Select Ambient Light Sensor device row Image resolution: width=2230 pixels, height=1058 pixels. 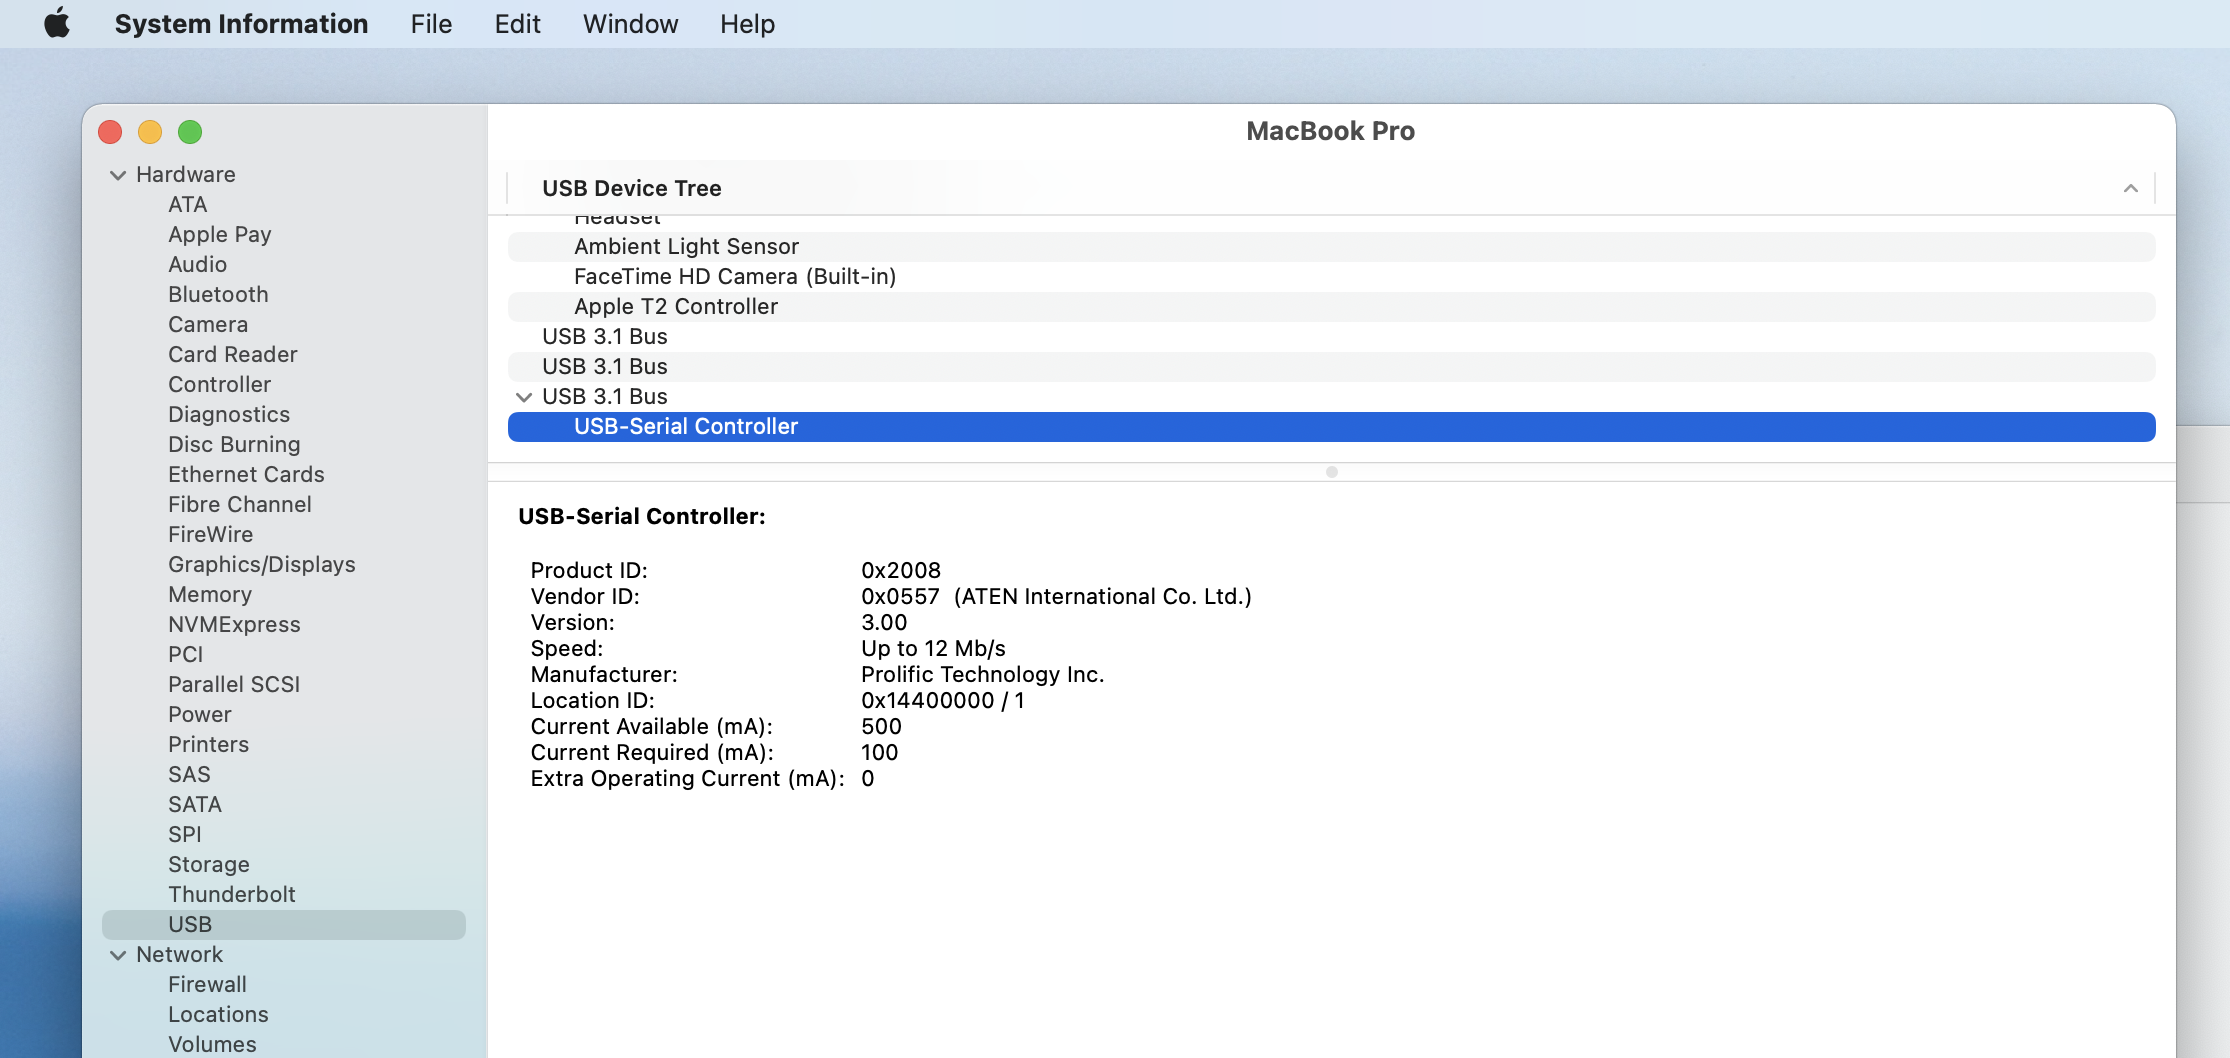tap(1331, 246)
